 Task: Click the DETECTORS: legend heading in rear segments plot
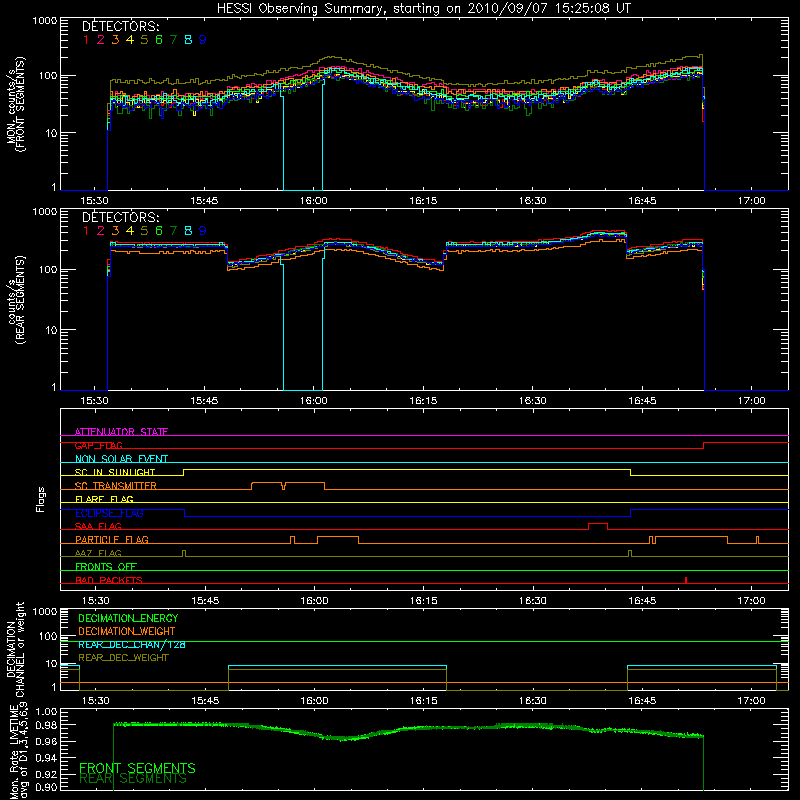pyautogui.click(x=120, y=217)
